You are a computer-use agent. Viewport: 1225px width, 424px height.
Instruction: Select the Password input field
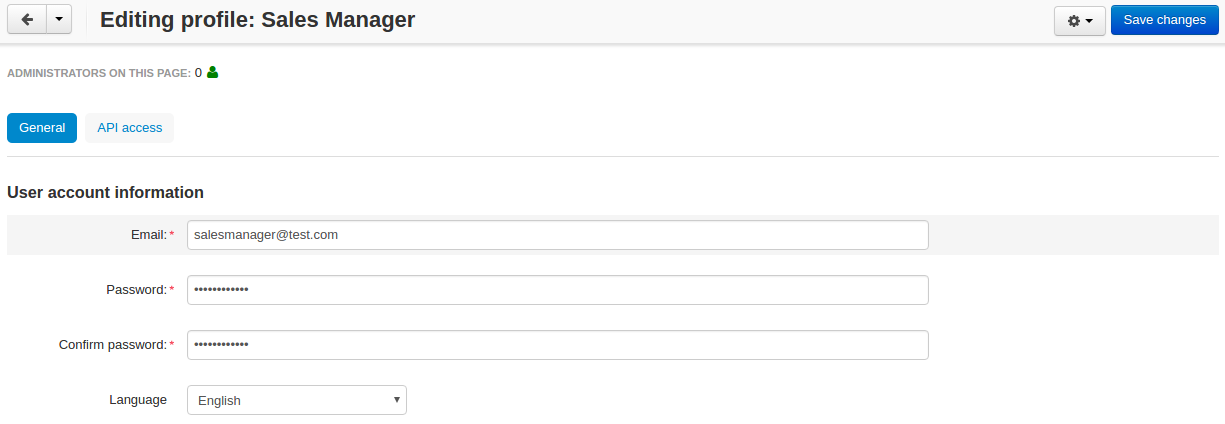(558, 290)
